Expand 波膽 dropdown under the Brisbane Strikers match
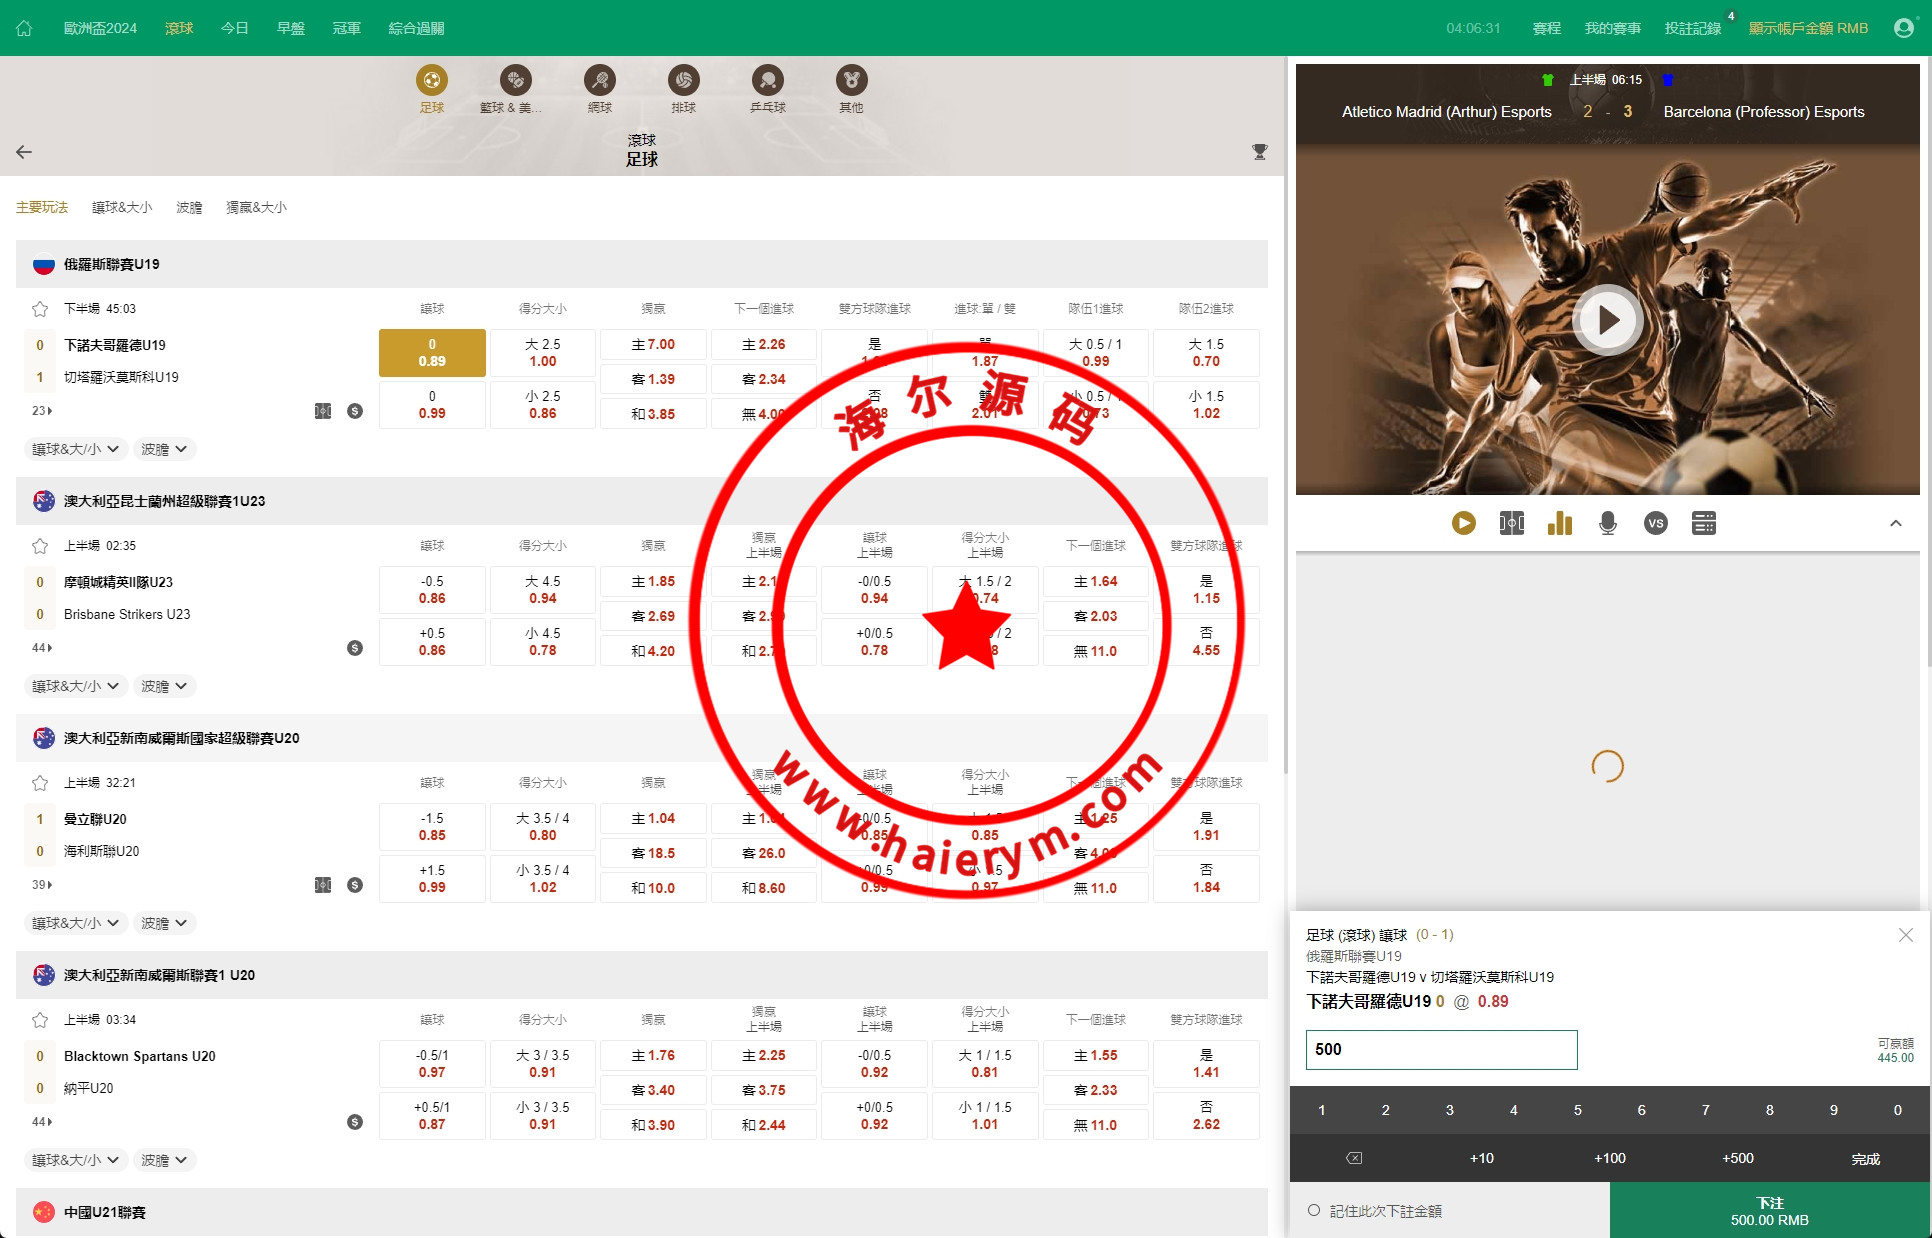The image size is (1932, 1238). point(164,686)
